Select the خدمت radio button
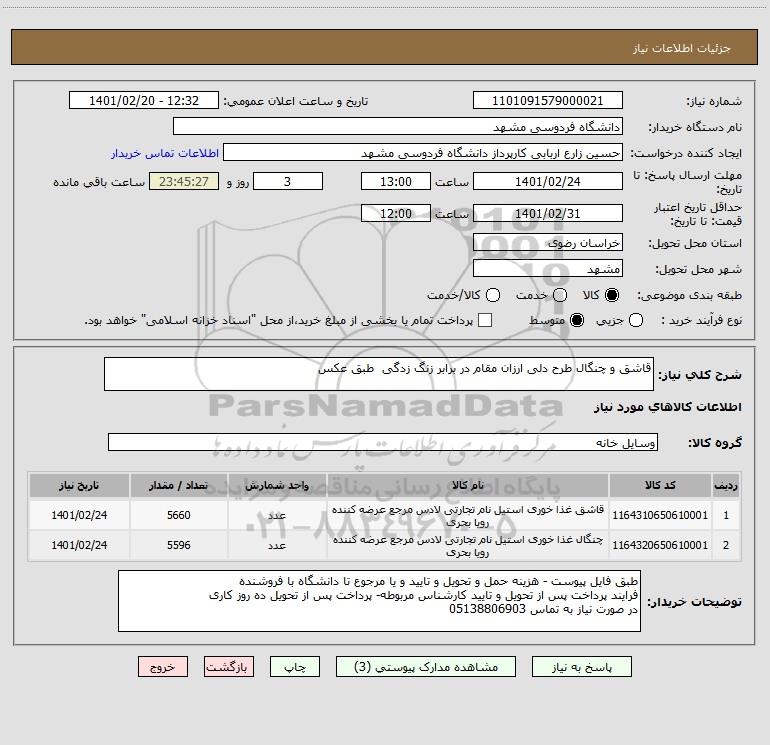 click(560, 295)
